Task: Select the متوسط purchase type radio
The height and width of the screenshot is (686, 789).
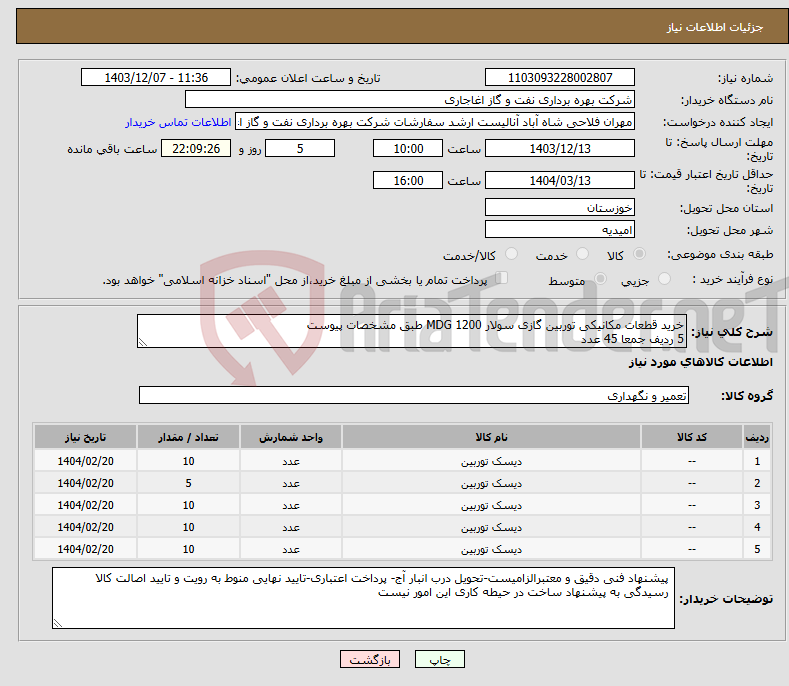Action: click(600, 278)
